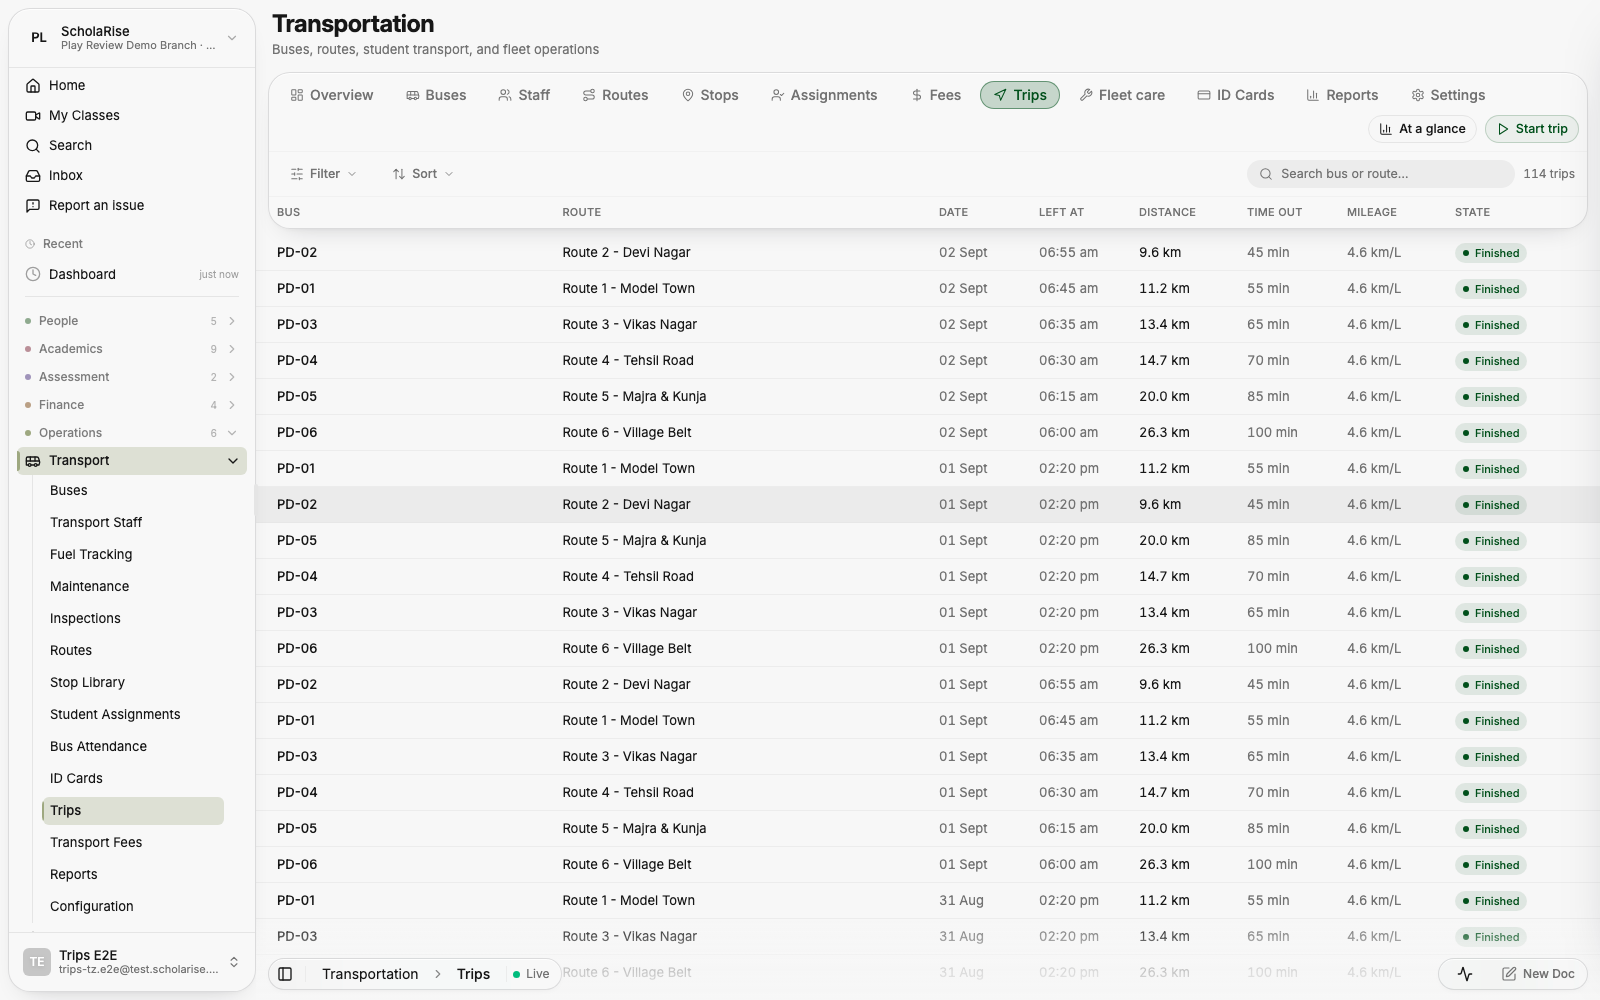Click the Fees tab dollar icon

click(x=917, y=95)
